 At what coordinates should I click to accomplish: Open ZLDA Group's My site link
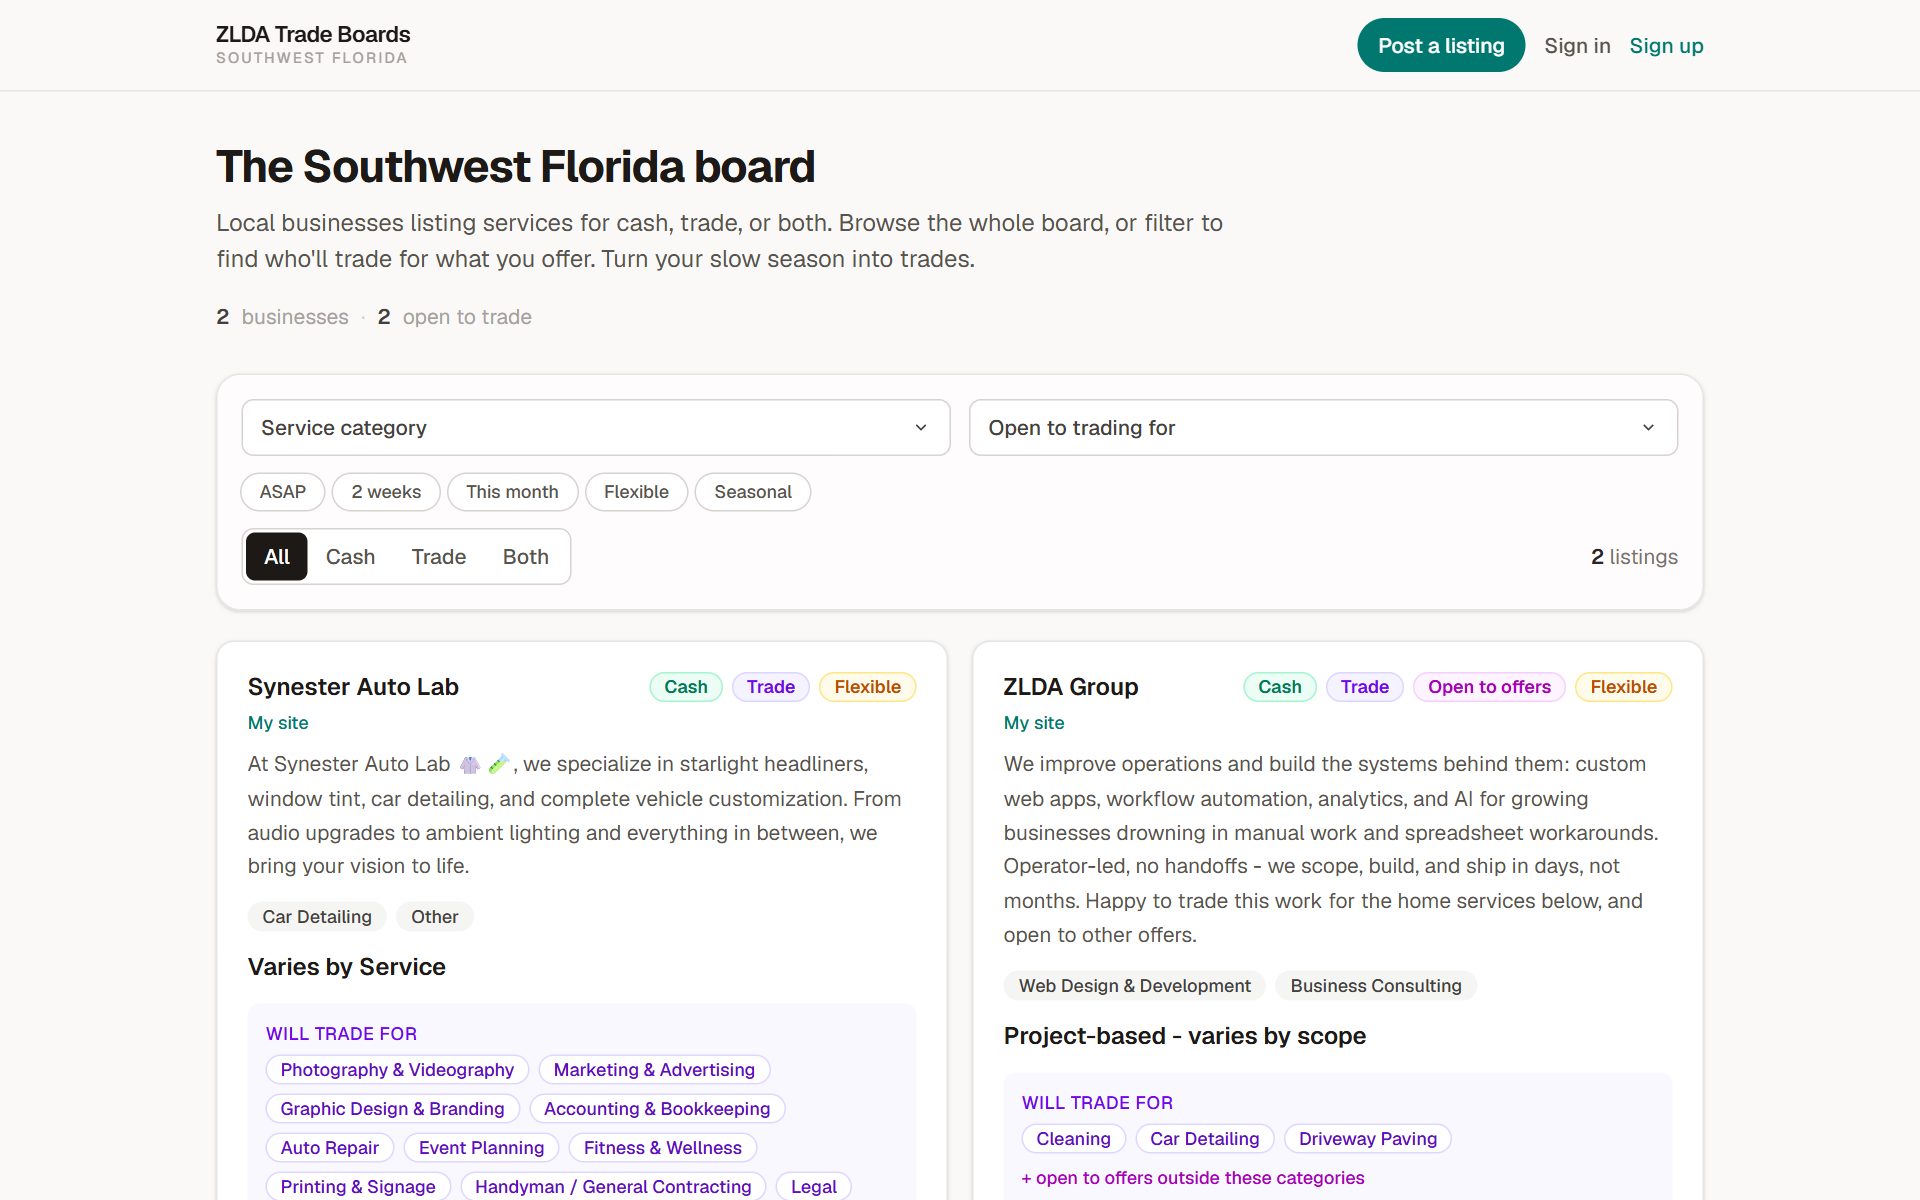click(x=1034, y=723)
